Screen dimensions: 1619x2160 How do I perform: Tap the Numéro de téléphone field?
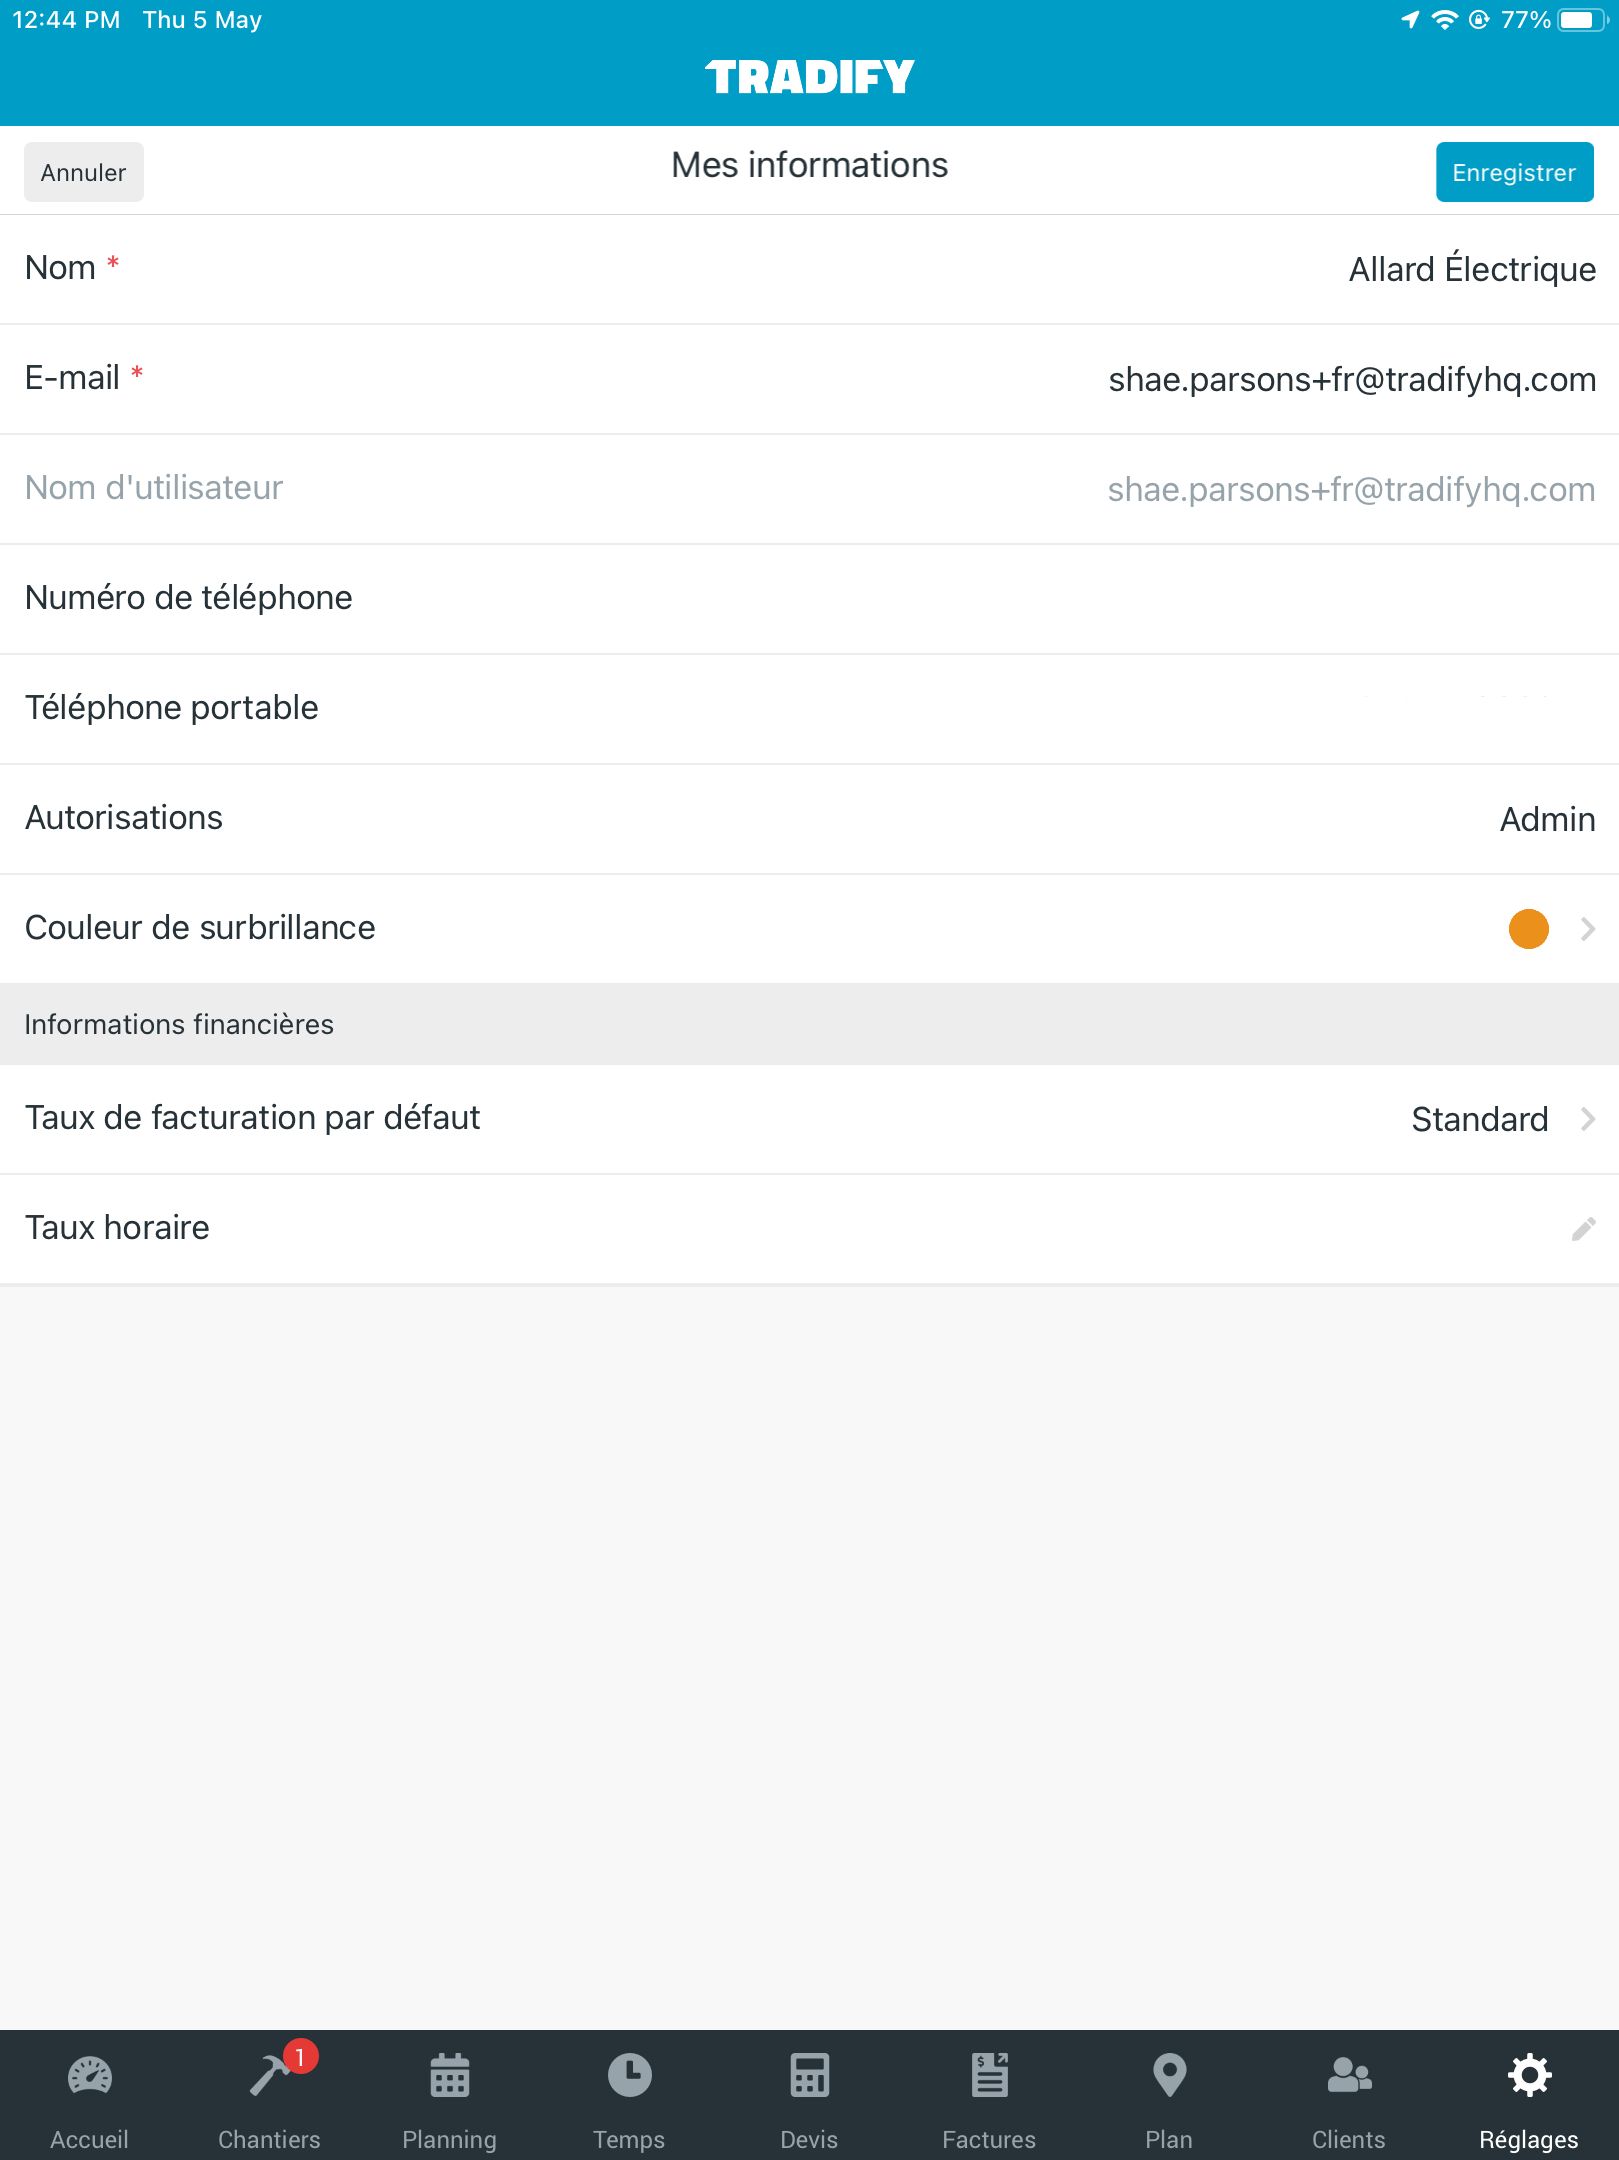pos(809,599)
